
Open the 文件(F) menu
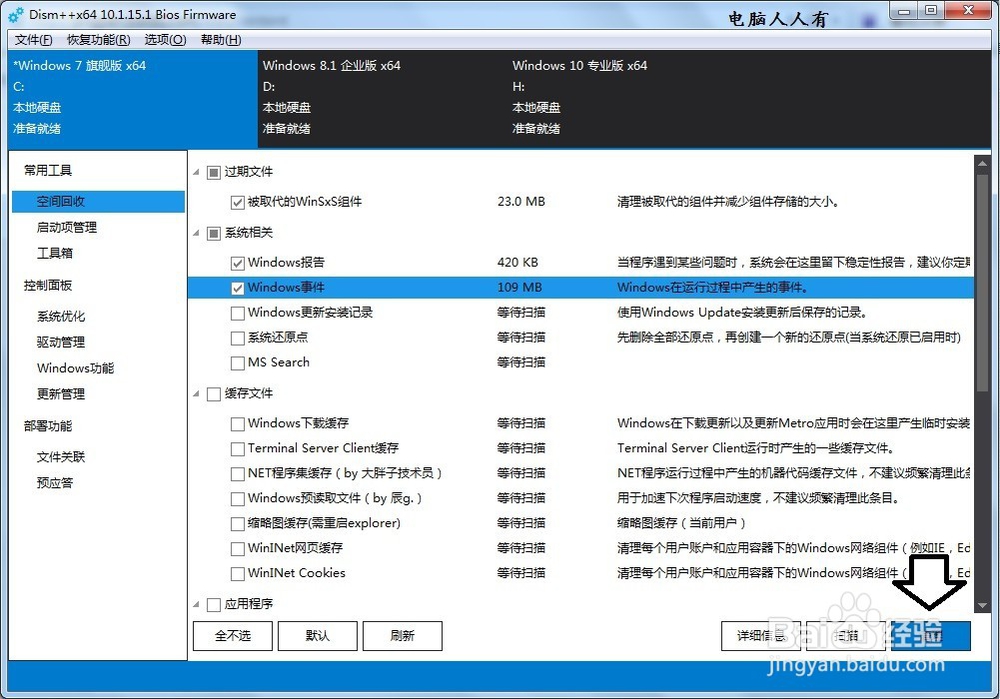coord(33,40)
